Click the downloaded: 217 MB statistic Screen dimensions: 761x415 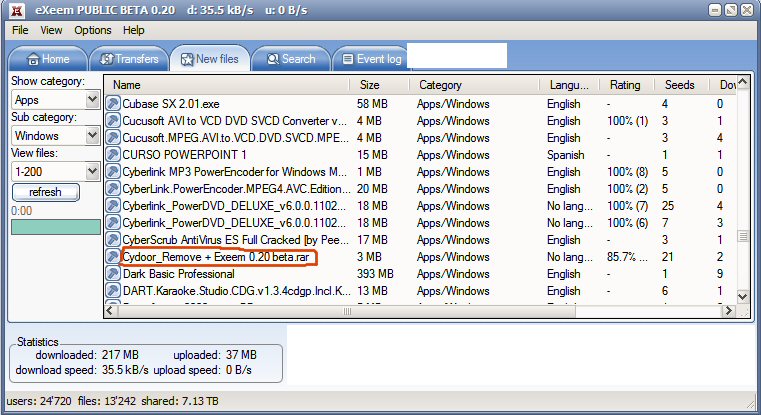[87, 355]
